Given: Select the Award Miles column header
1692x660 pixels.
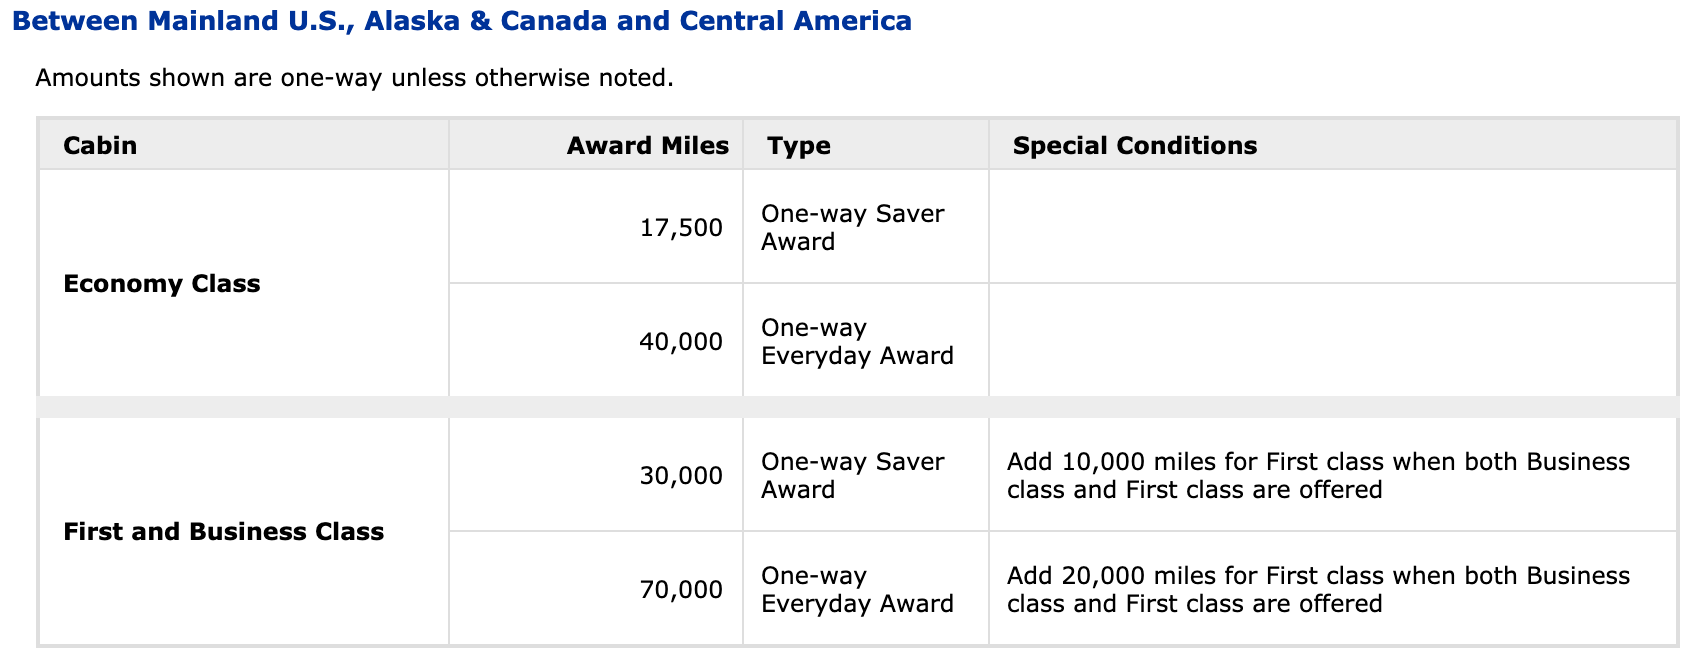Looking at the screenshot, I should (647, 146).
